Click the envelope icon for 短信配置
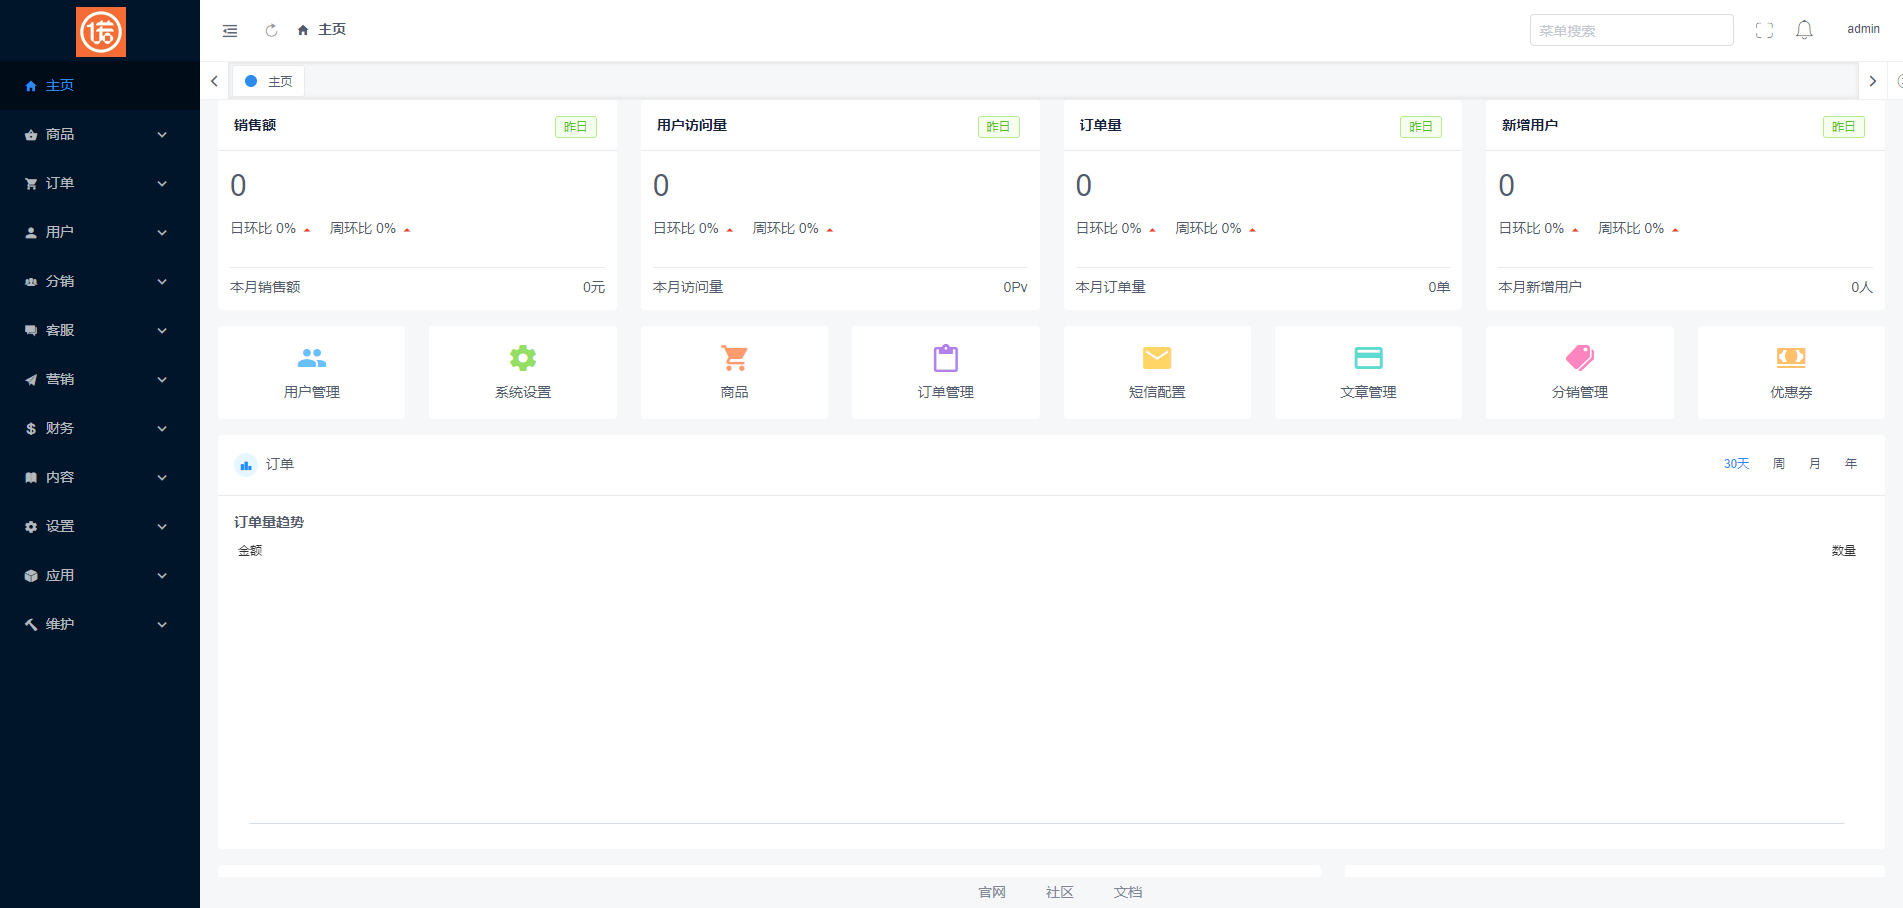Image resolution: width=1903 pixels, height=908 pixels. point(1157,358)
